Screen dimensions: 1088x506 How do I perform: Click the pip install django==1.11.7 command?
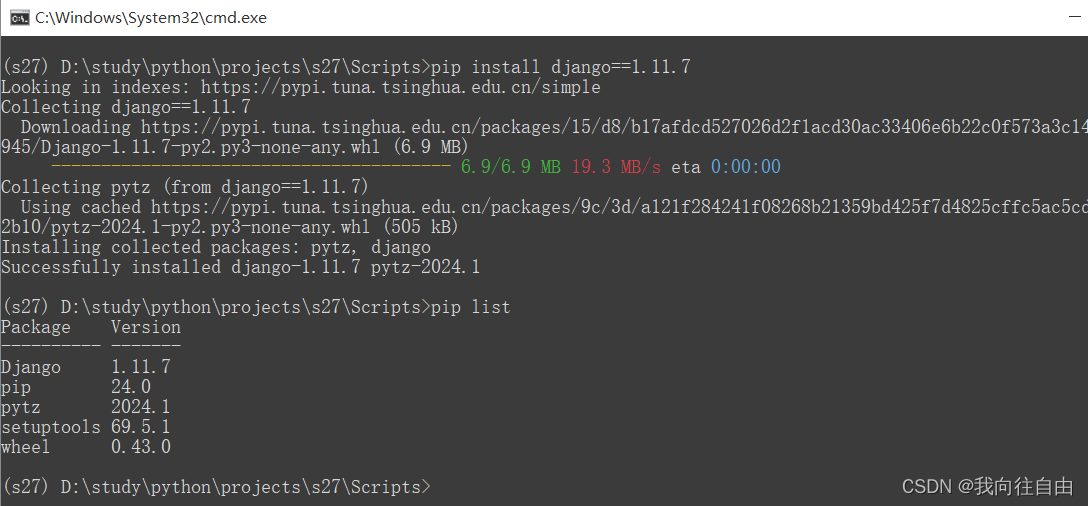point(561,67)
